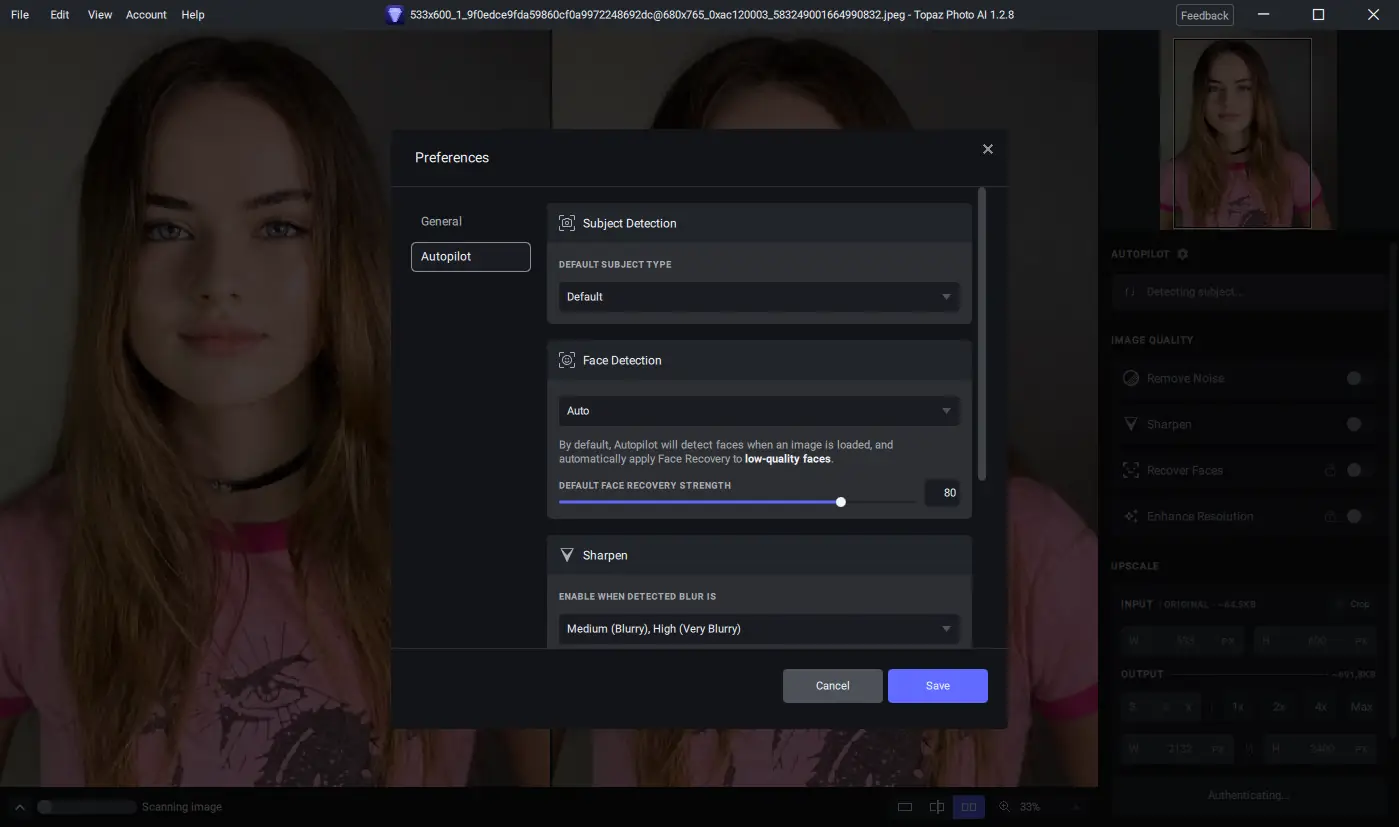1399x827 pixels.
Task: Select the 1x upscale factor
Action: click(1237, 706)
